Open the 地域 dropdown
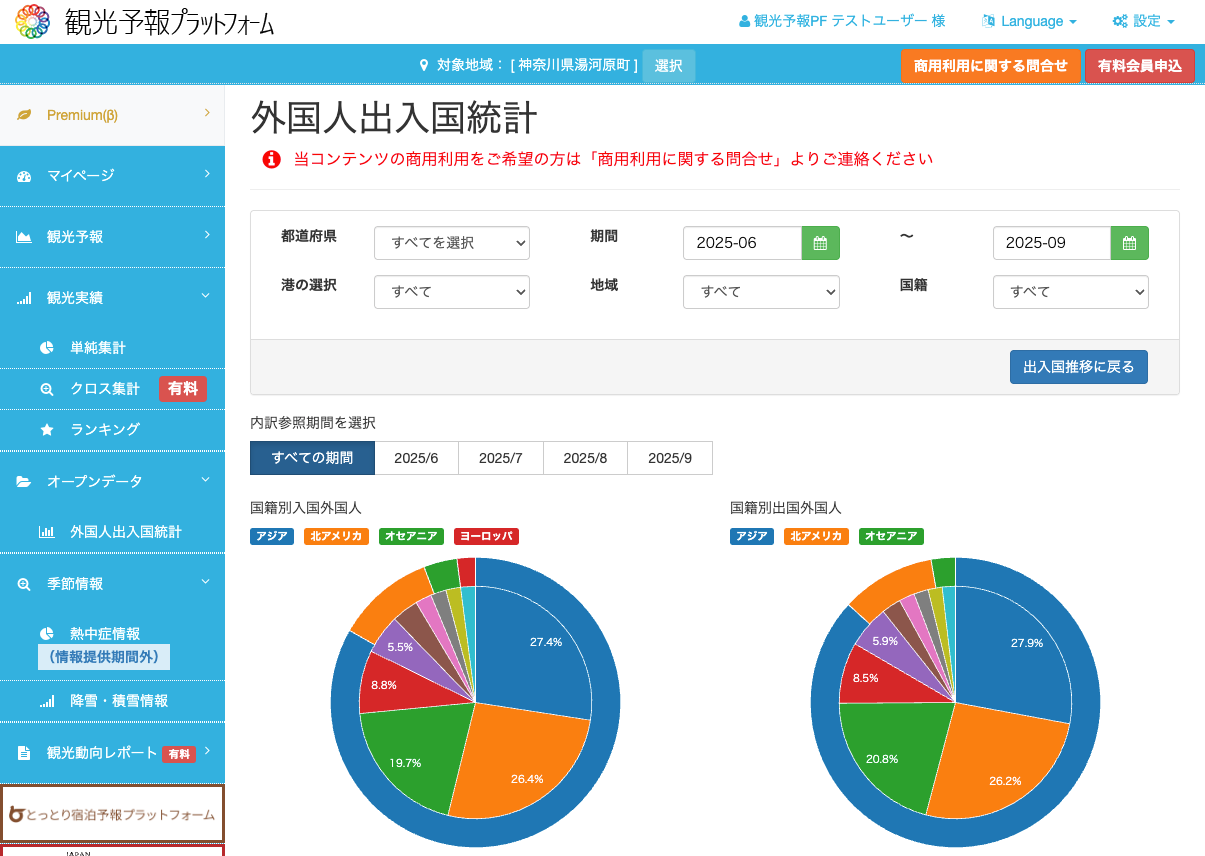Image resolution: width=1205 pixels, height=856 pixels. tap(761, 292)
